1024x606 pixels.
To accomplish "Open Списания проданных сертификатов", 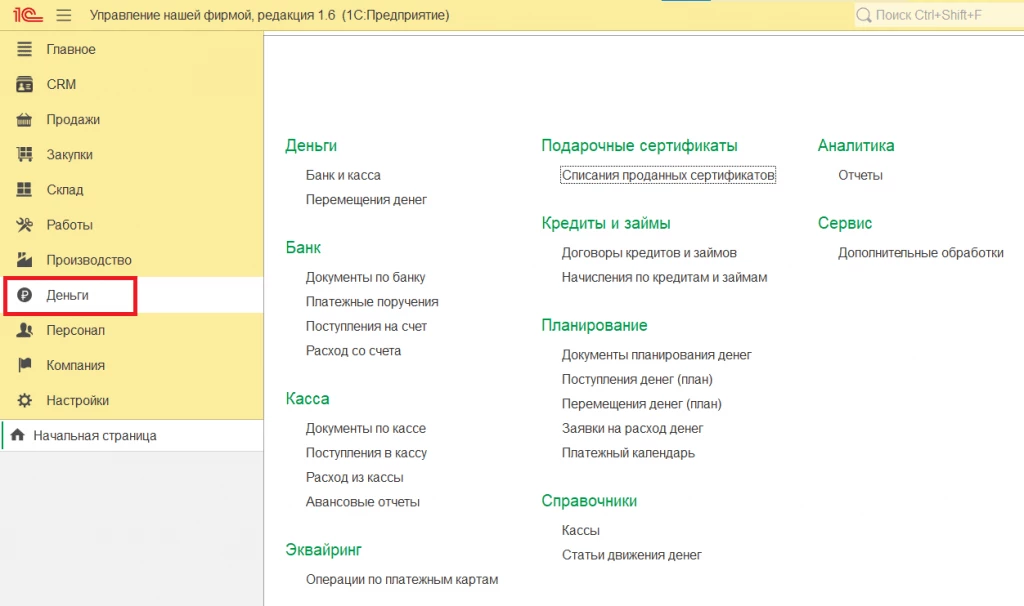I will click(668, 175).
